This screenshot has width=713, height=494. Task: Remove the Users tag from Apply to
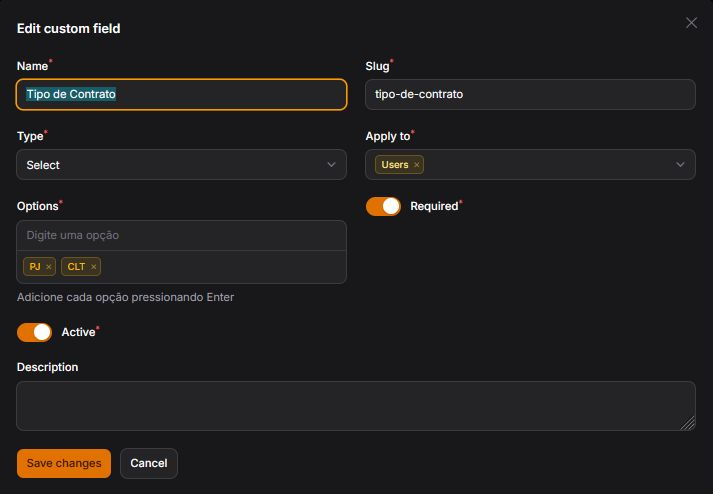pos(417,165)
